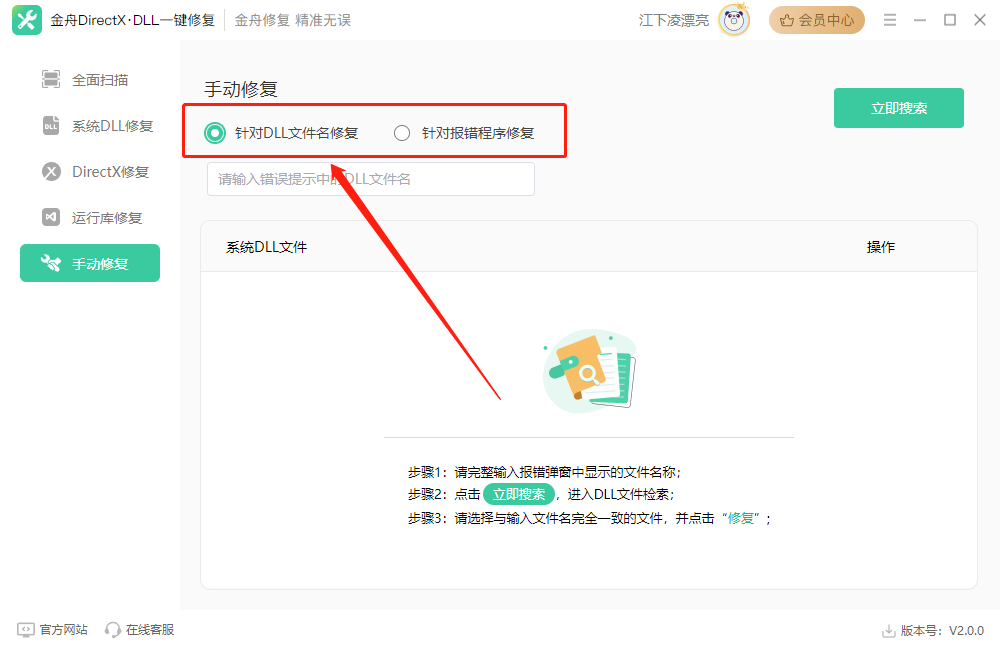Click the 金舟 app logo icon

pos(26,20)
